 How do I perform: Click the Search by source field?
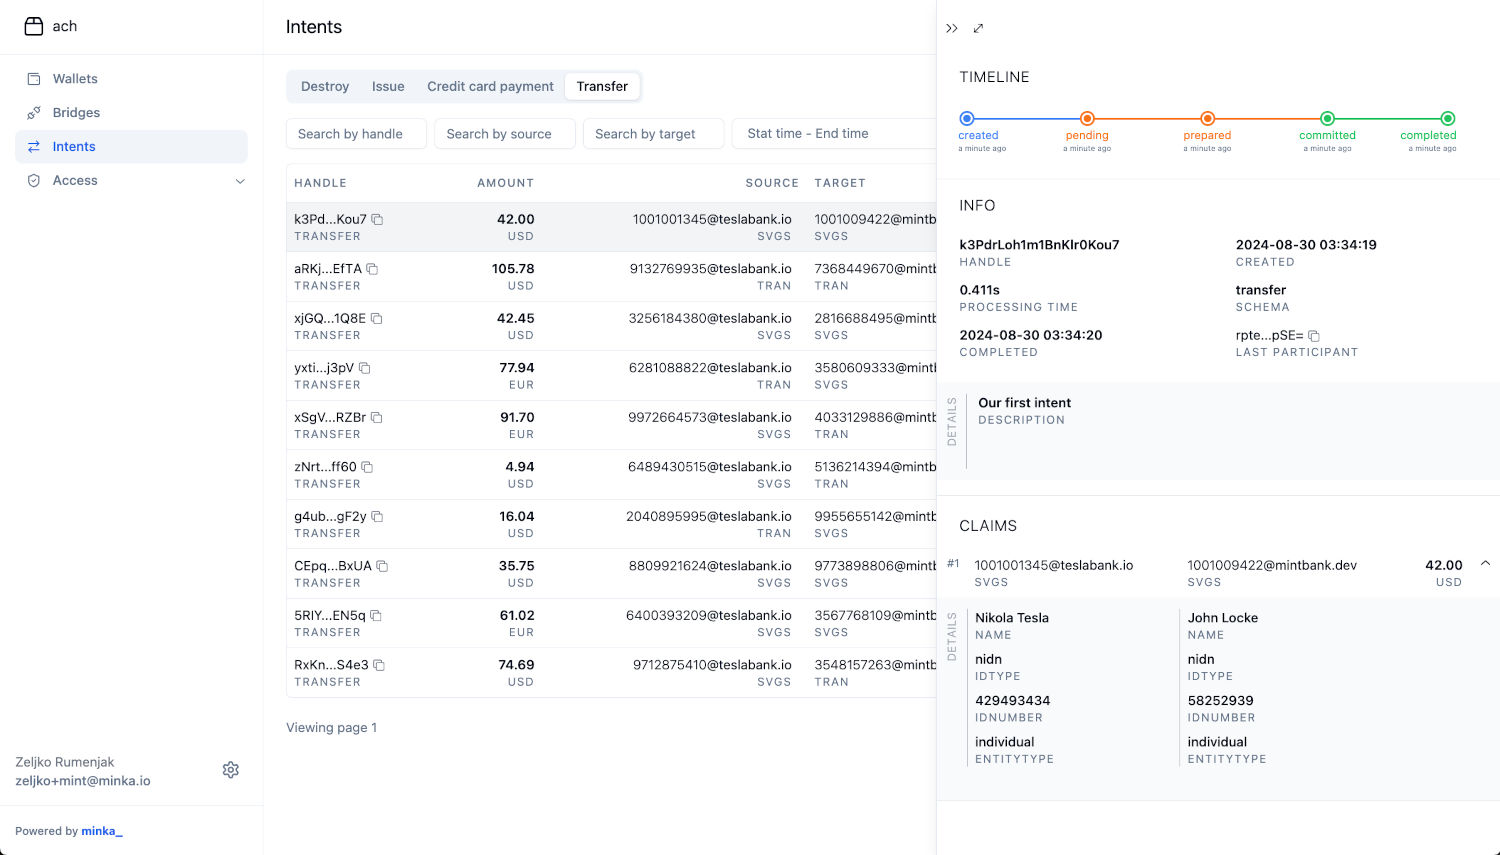coord(504,133)
